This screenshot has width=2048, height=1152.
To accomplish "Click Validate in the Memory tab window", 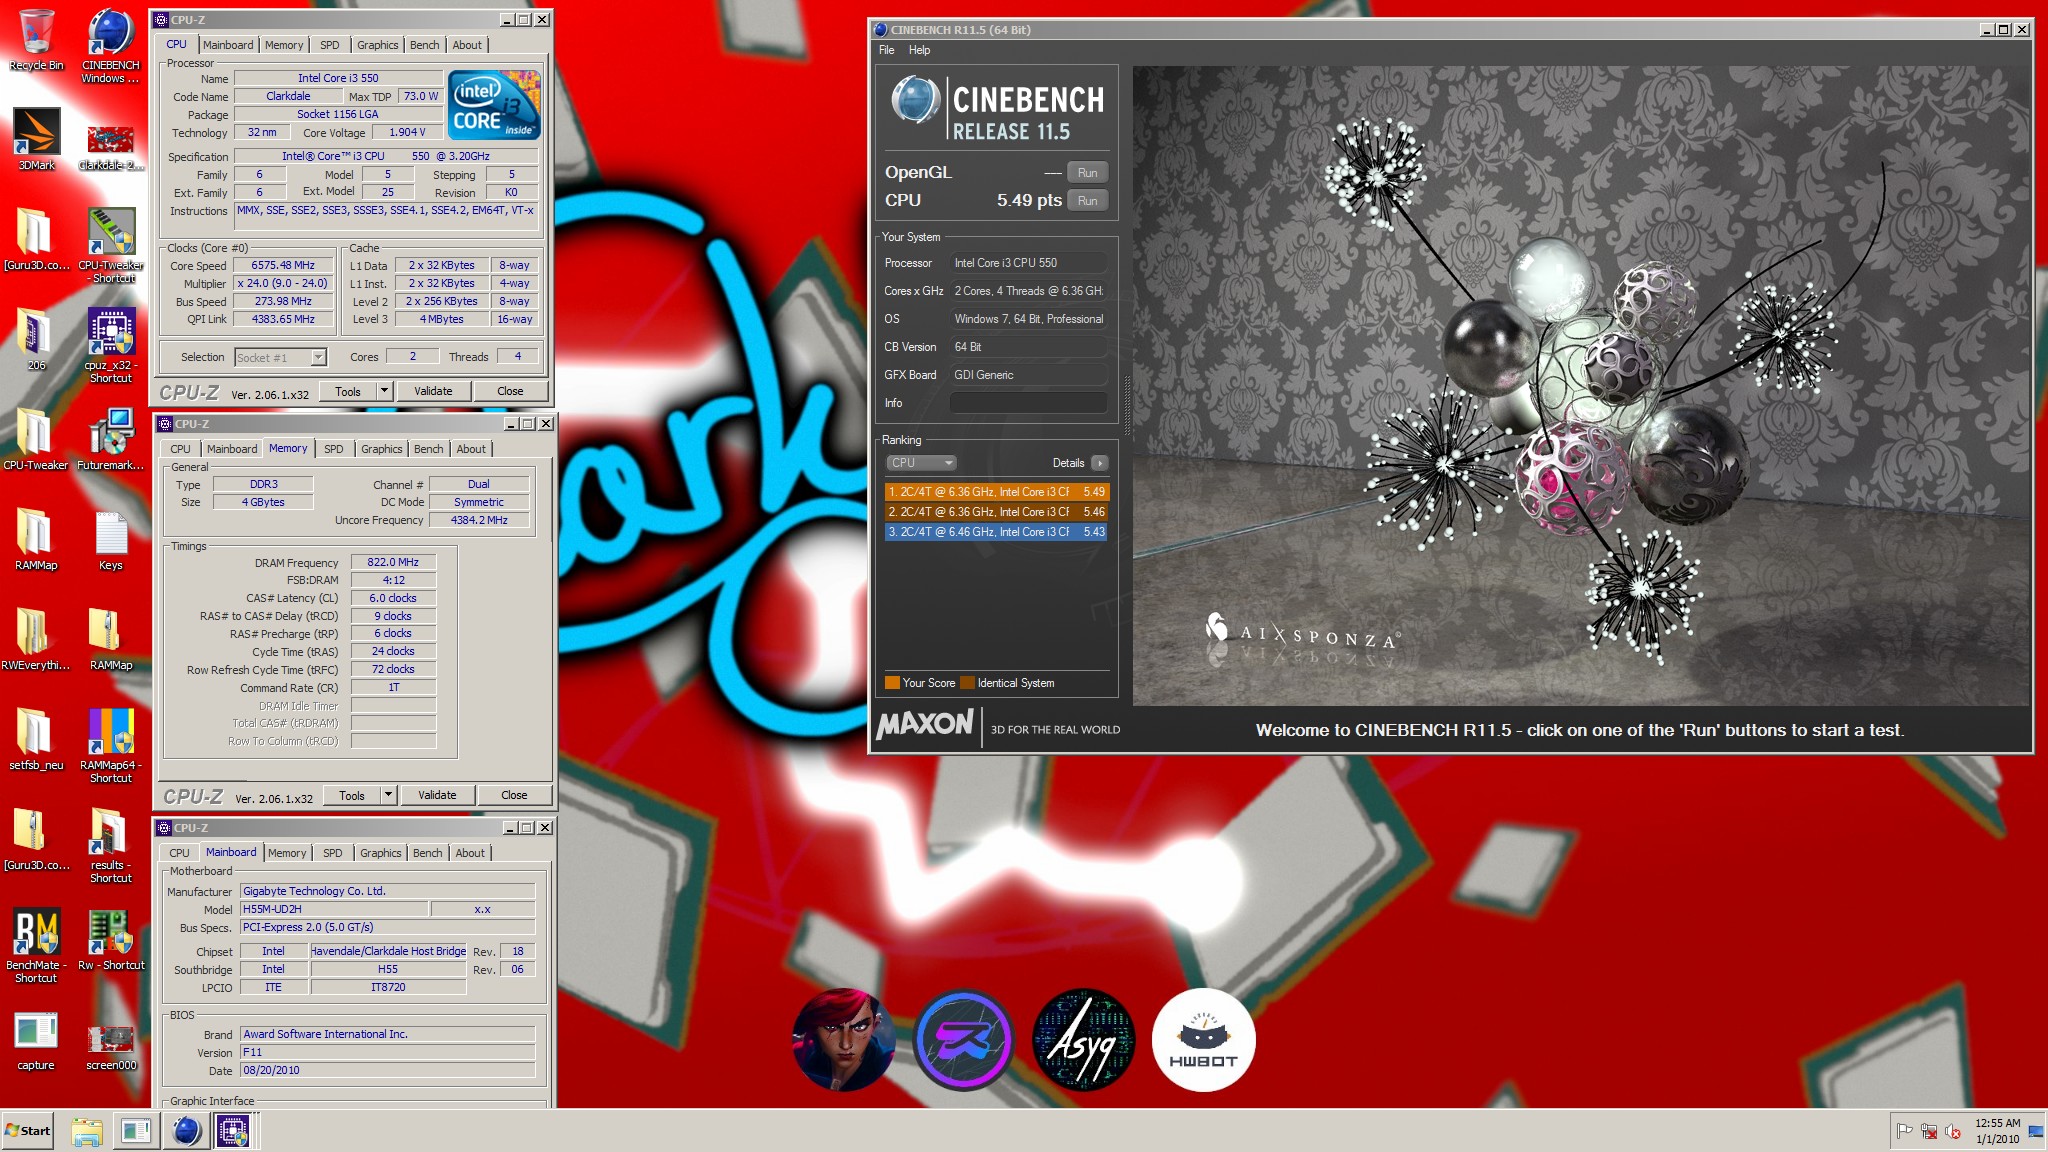I will [437, 795].
